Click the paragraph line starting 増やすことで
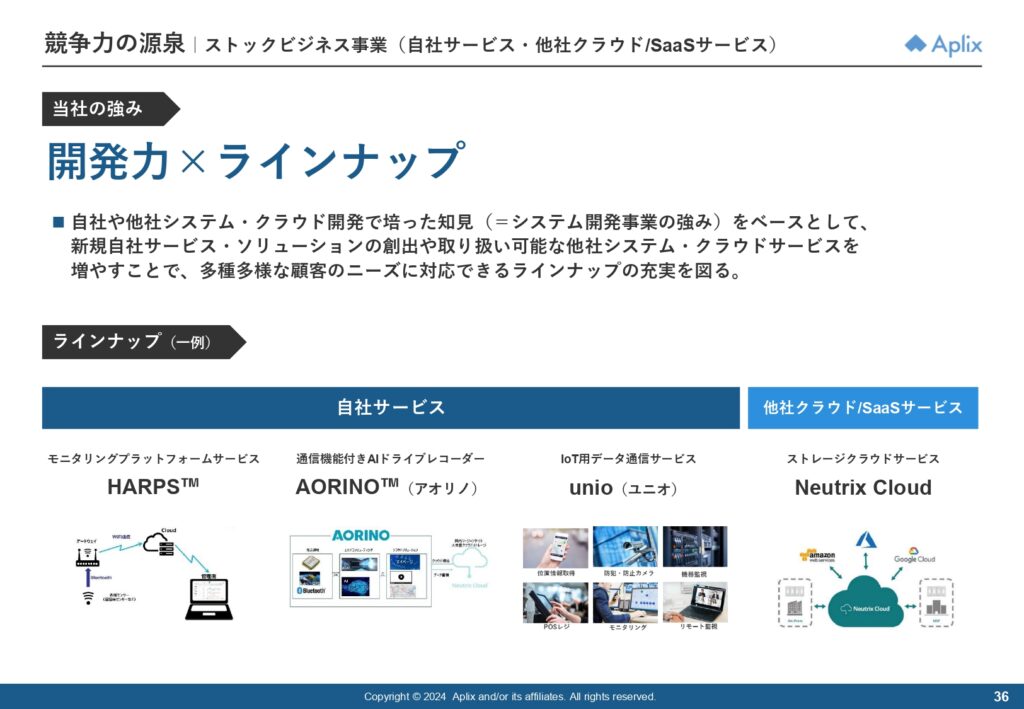The height and width of the screenshot is (709, 1024). pos(407,270)
